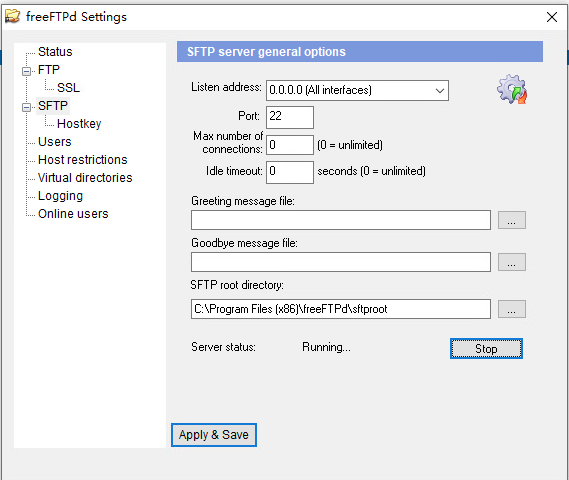Open Virtual directories settings
This screenshot has height=480, width=569.
(x=85, y=178)
